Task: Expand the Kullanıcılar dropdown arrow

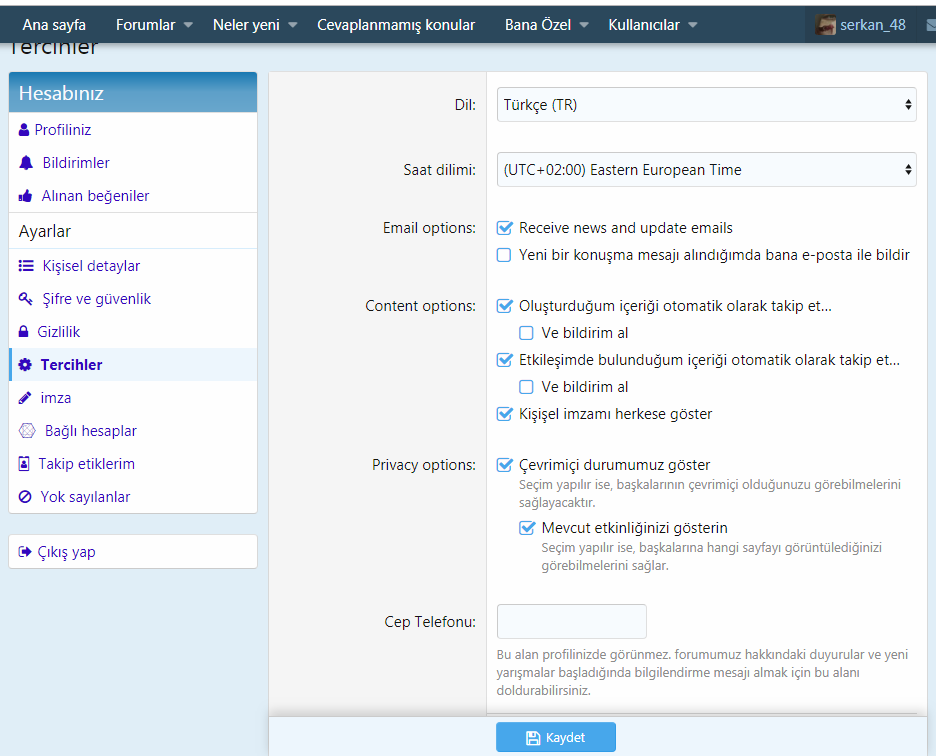Action: click(x=692, y=25)
